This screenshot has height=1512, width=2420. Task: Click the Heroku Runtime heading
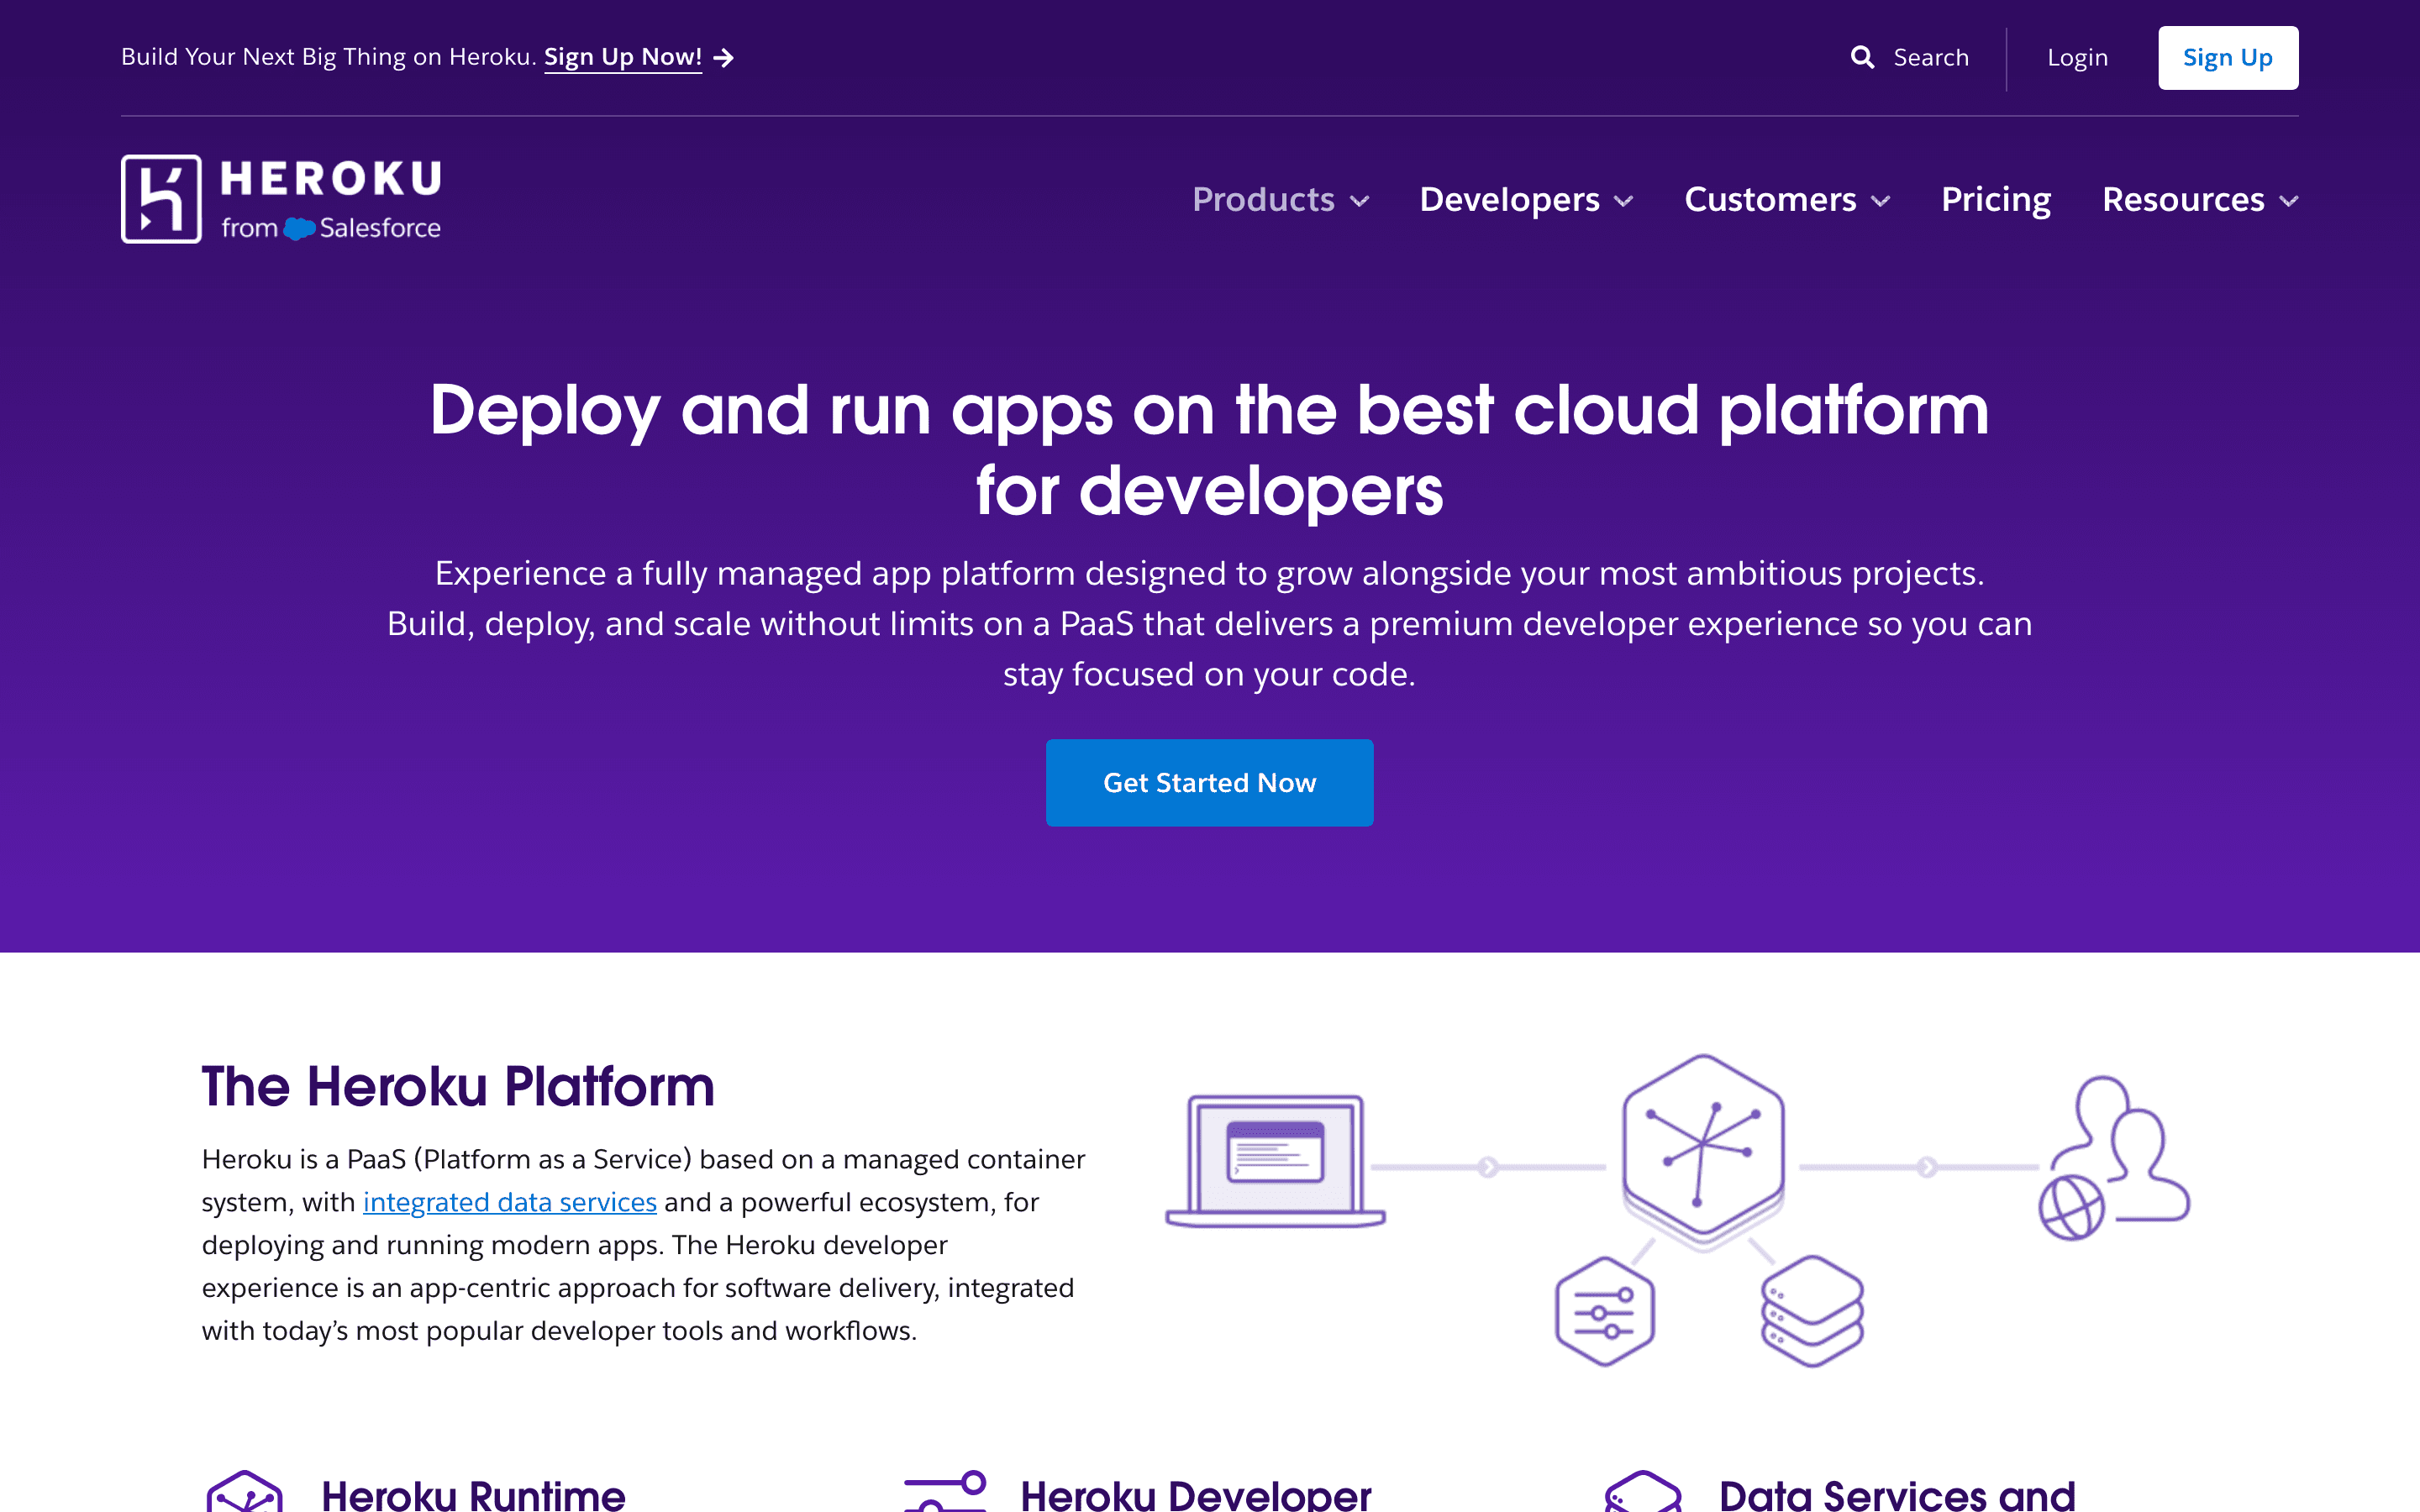pyautogui.click(x=473, y=1494)
